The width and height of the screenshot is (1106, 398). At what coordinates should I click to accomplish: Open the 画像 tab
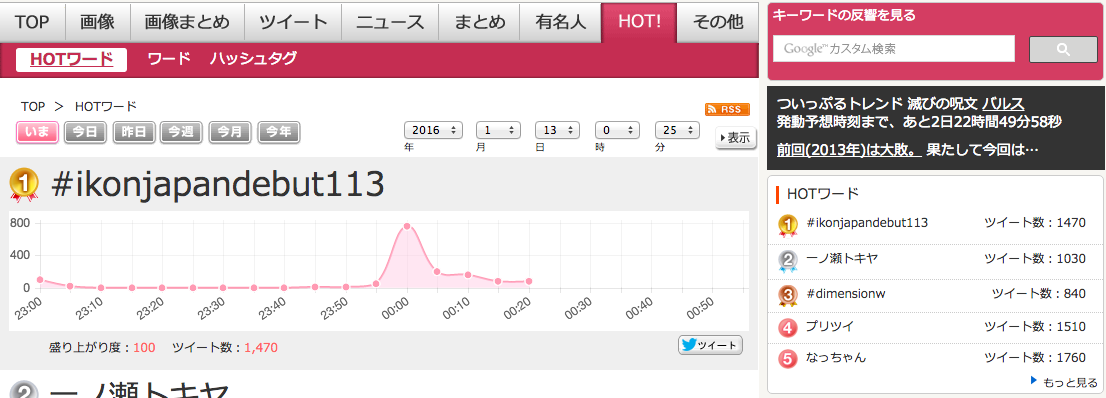[x=97, y=22]
